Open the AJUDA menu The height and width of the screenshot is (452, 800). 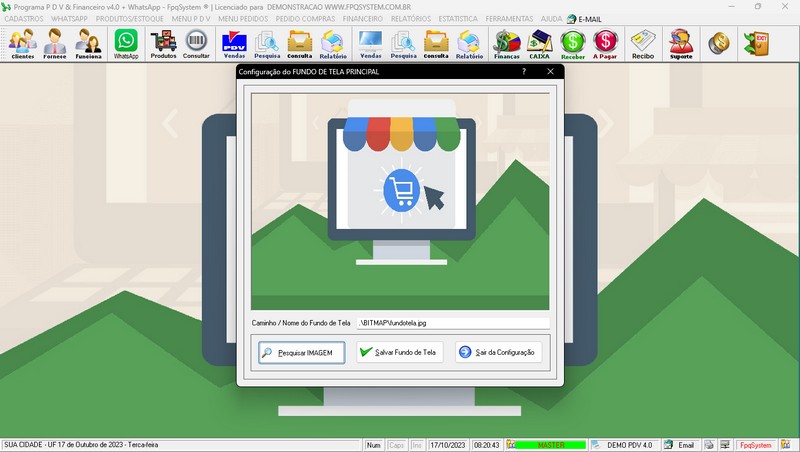[551, 19]
